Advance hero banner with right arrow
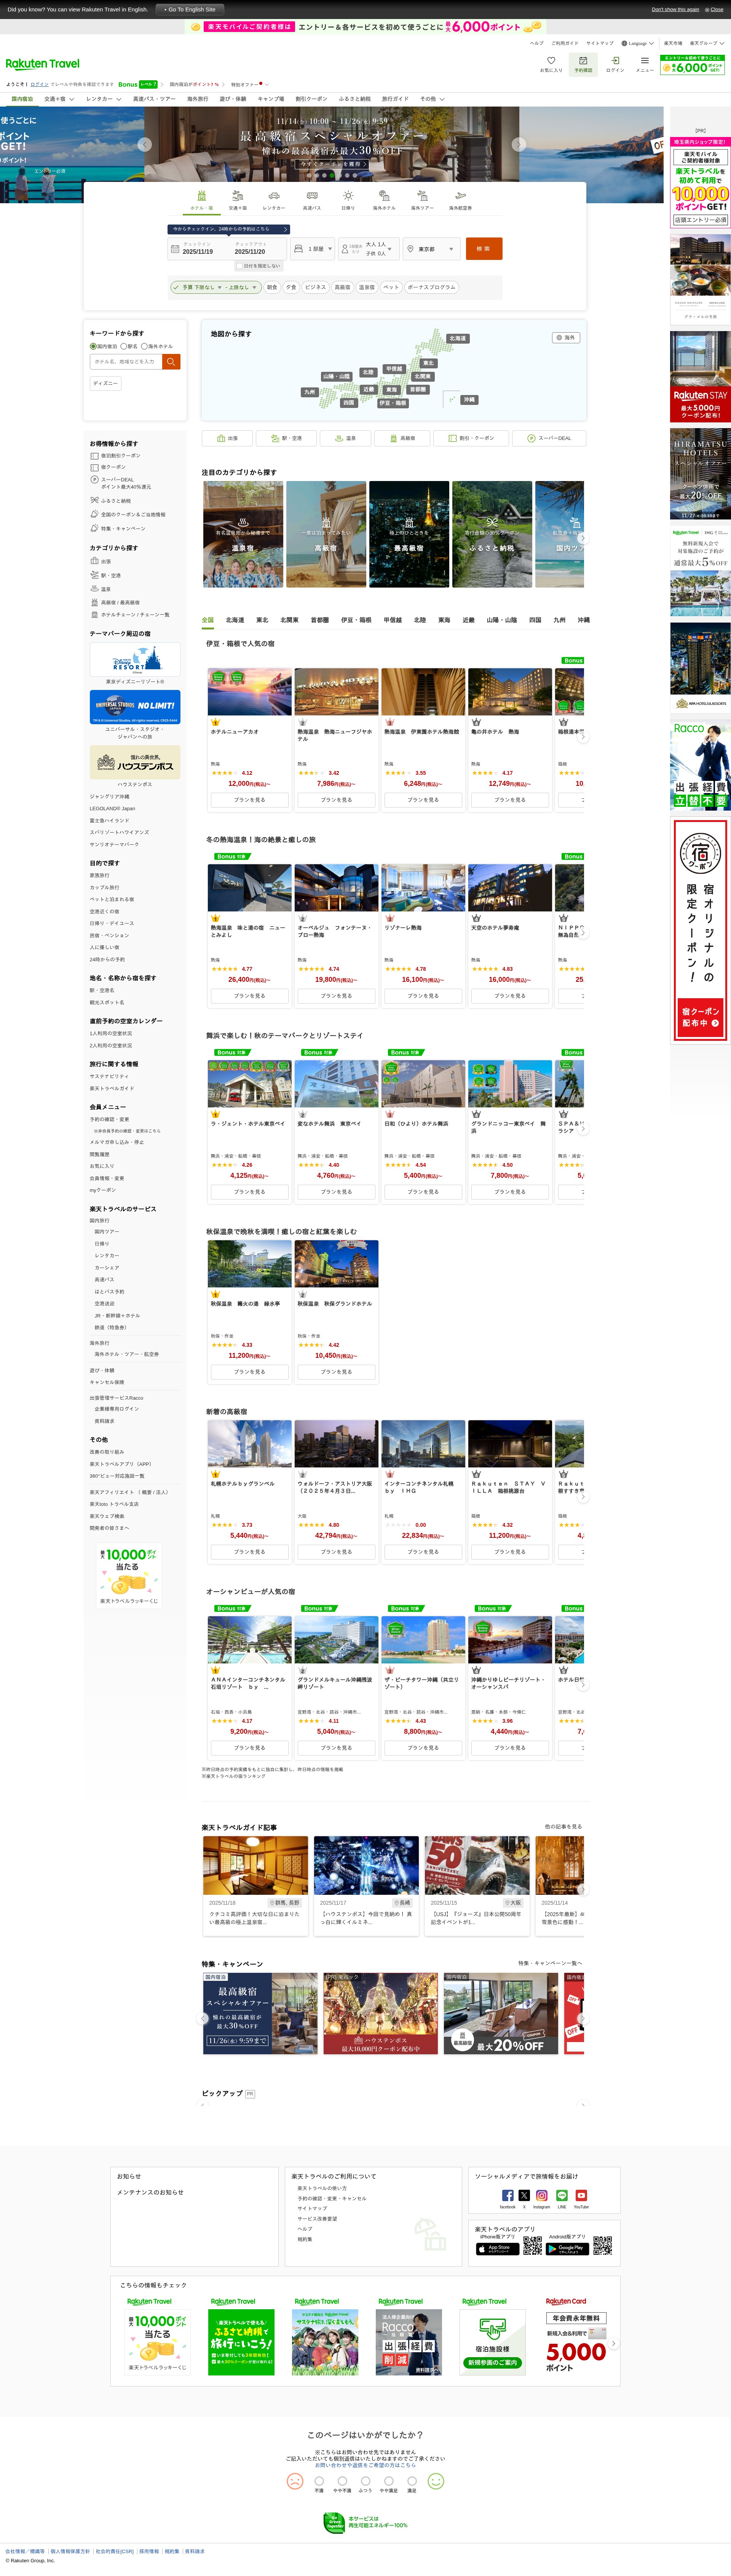This screenshot has height=2576, width=731. point(518,144)
